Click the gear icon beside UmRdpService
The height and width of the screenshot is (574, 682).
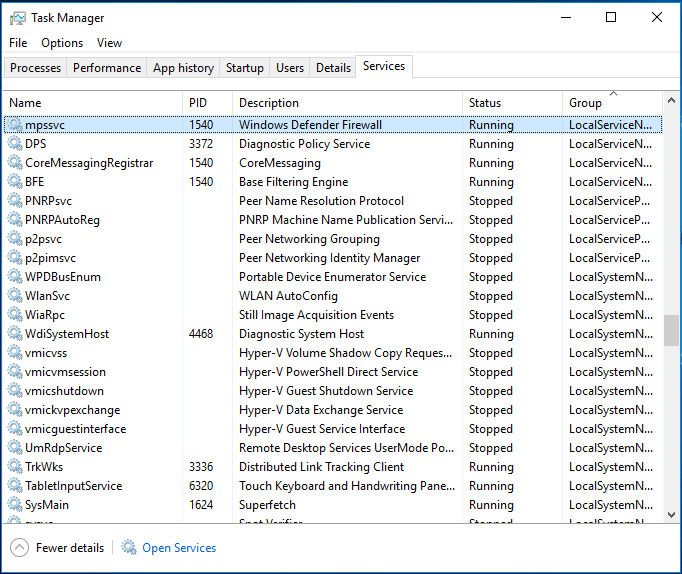tap(15, 447)
